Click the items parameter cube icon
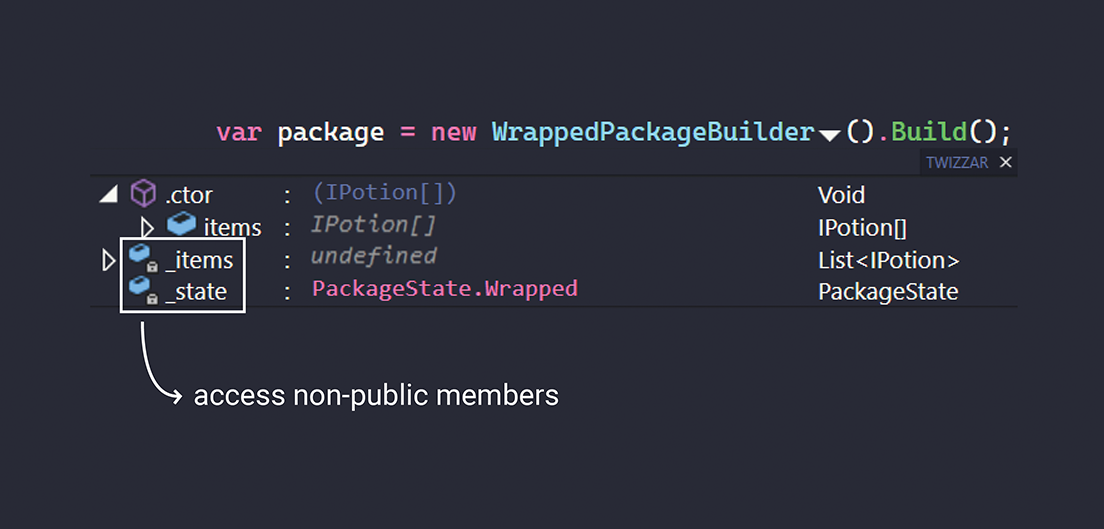1104x529 pixels. point(182,226)
